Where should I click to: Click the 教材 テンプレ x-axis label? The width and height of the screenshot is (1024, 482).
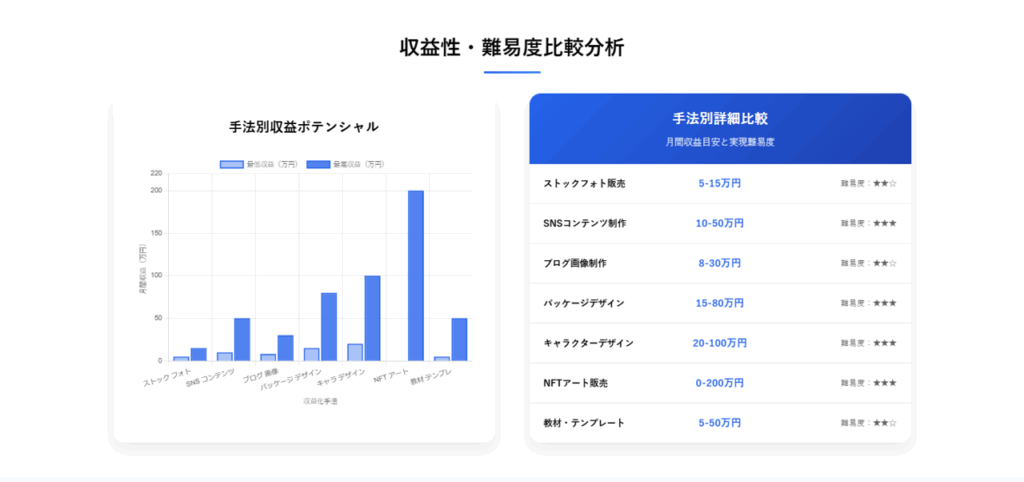click(432, 376)
